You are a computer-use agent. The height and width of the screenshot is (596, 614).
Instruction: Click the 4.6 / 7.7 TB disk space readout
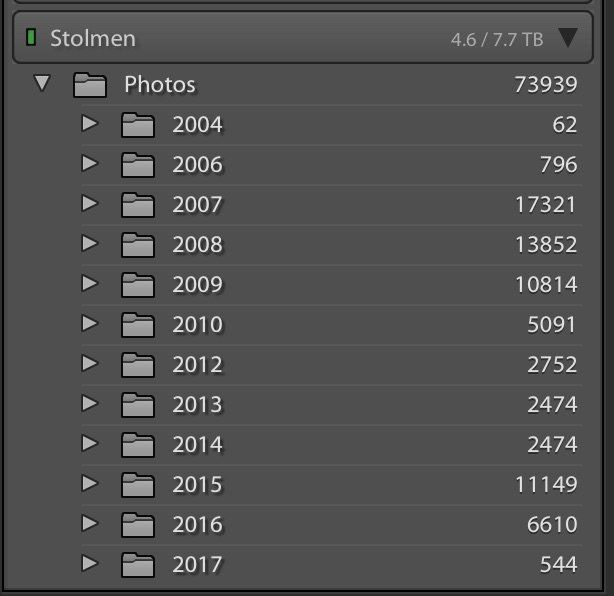point(496,40)
